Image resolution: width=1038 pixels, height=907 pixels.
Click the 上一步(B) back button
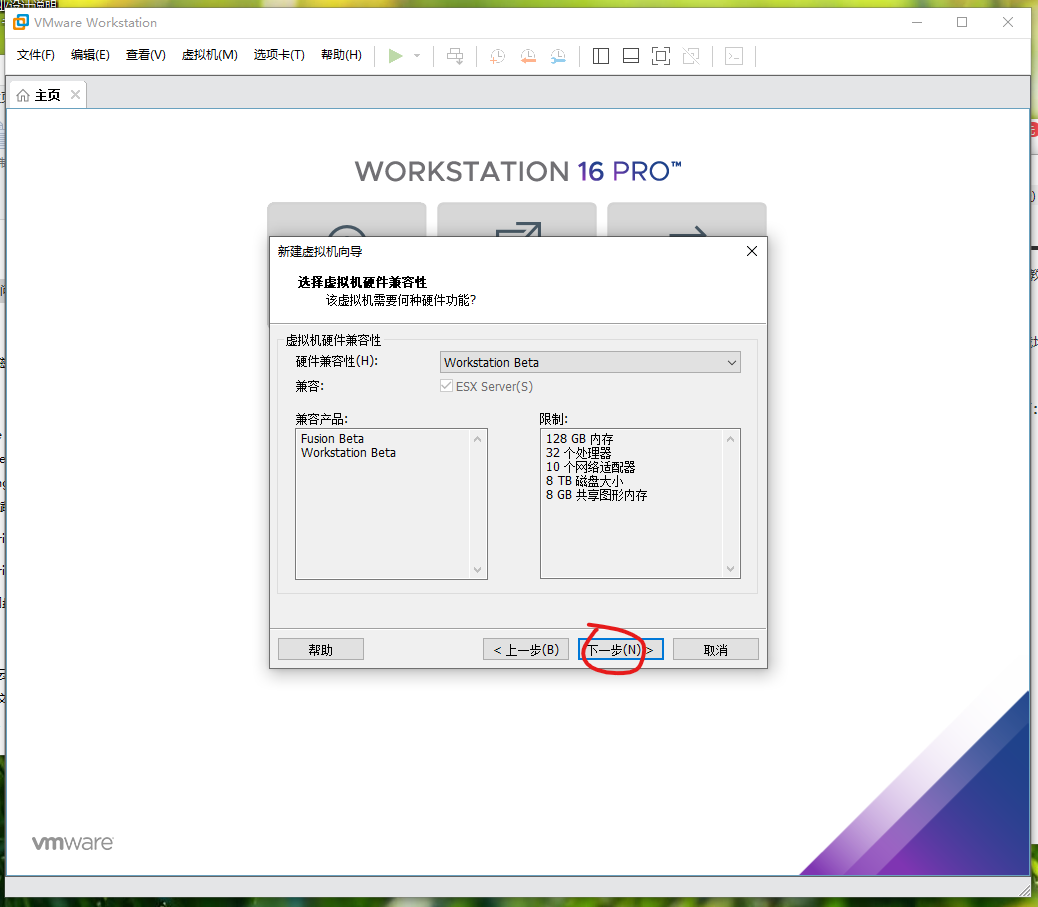click(526, 649)
